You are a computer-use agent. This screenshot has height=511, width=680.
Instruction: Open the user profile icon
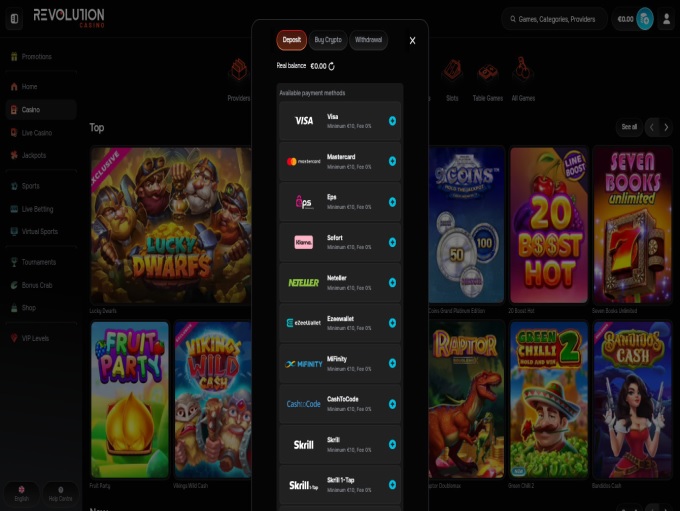(666, 19)
